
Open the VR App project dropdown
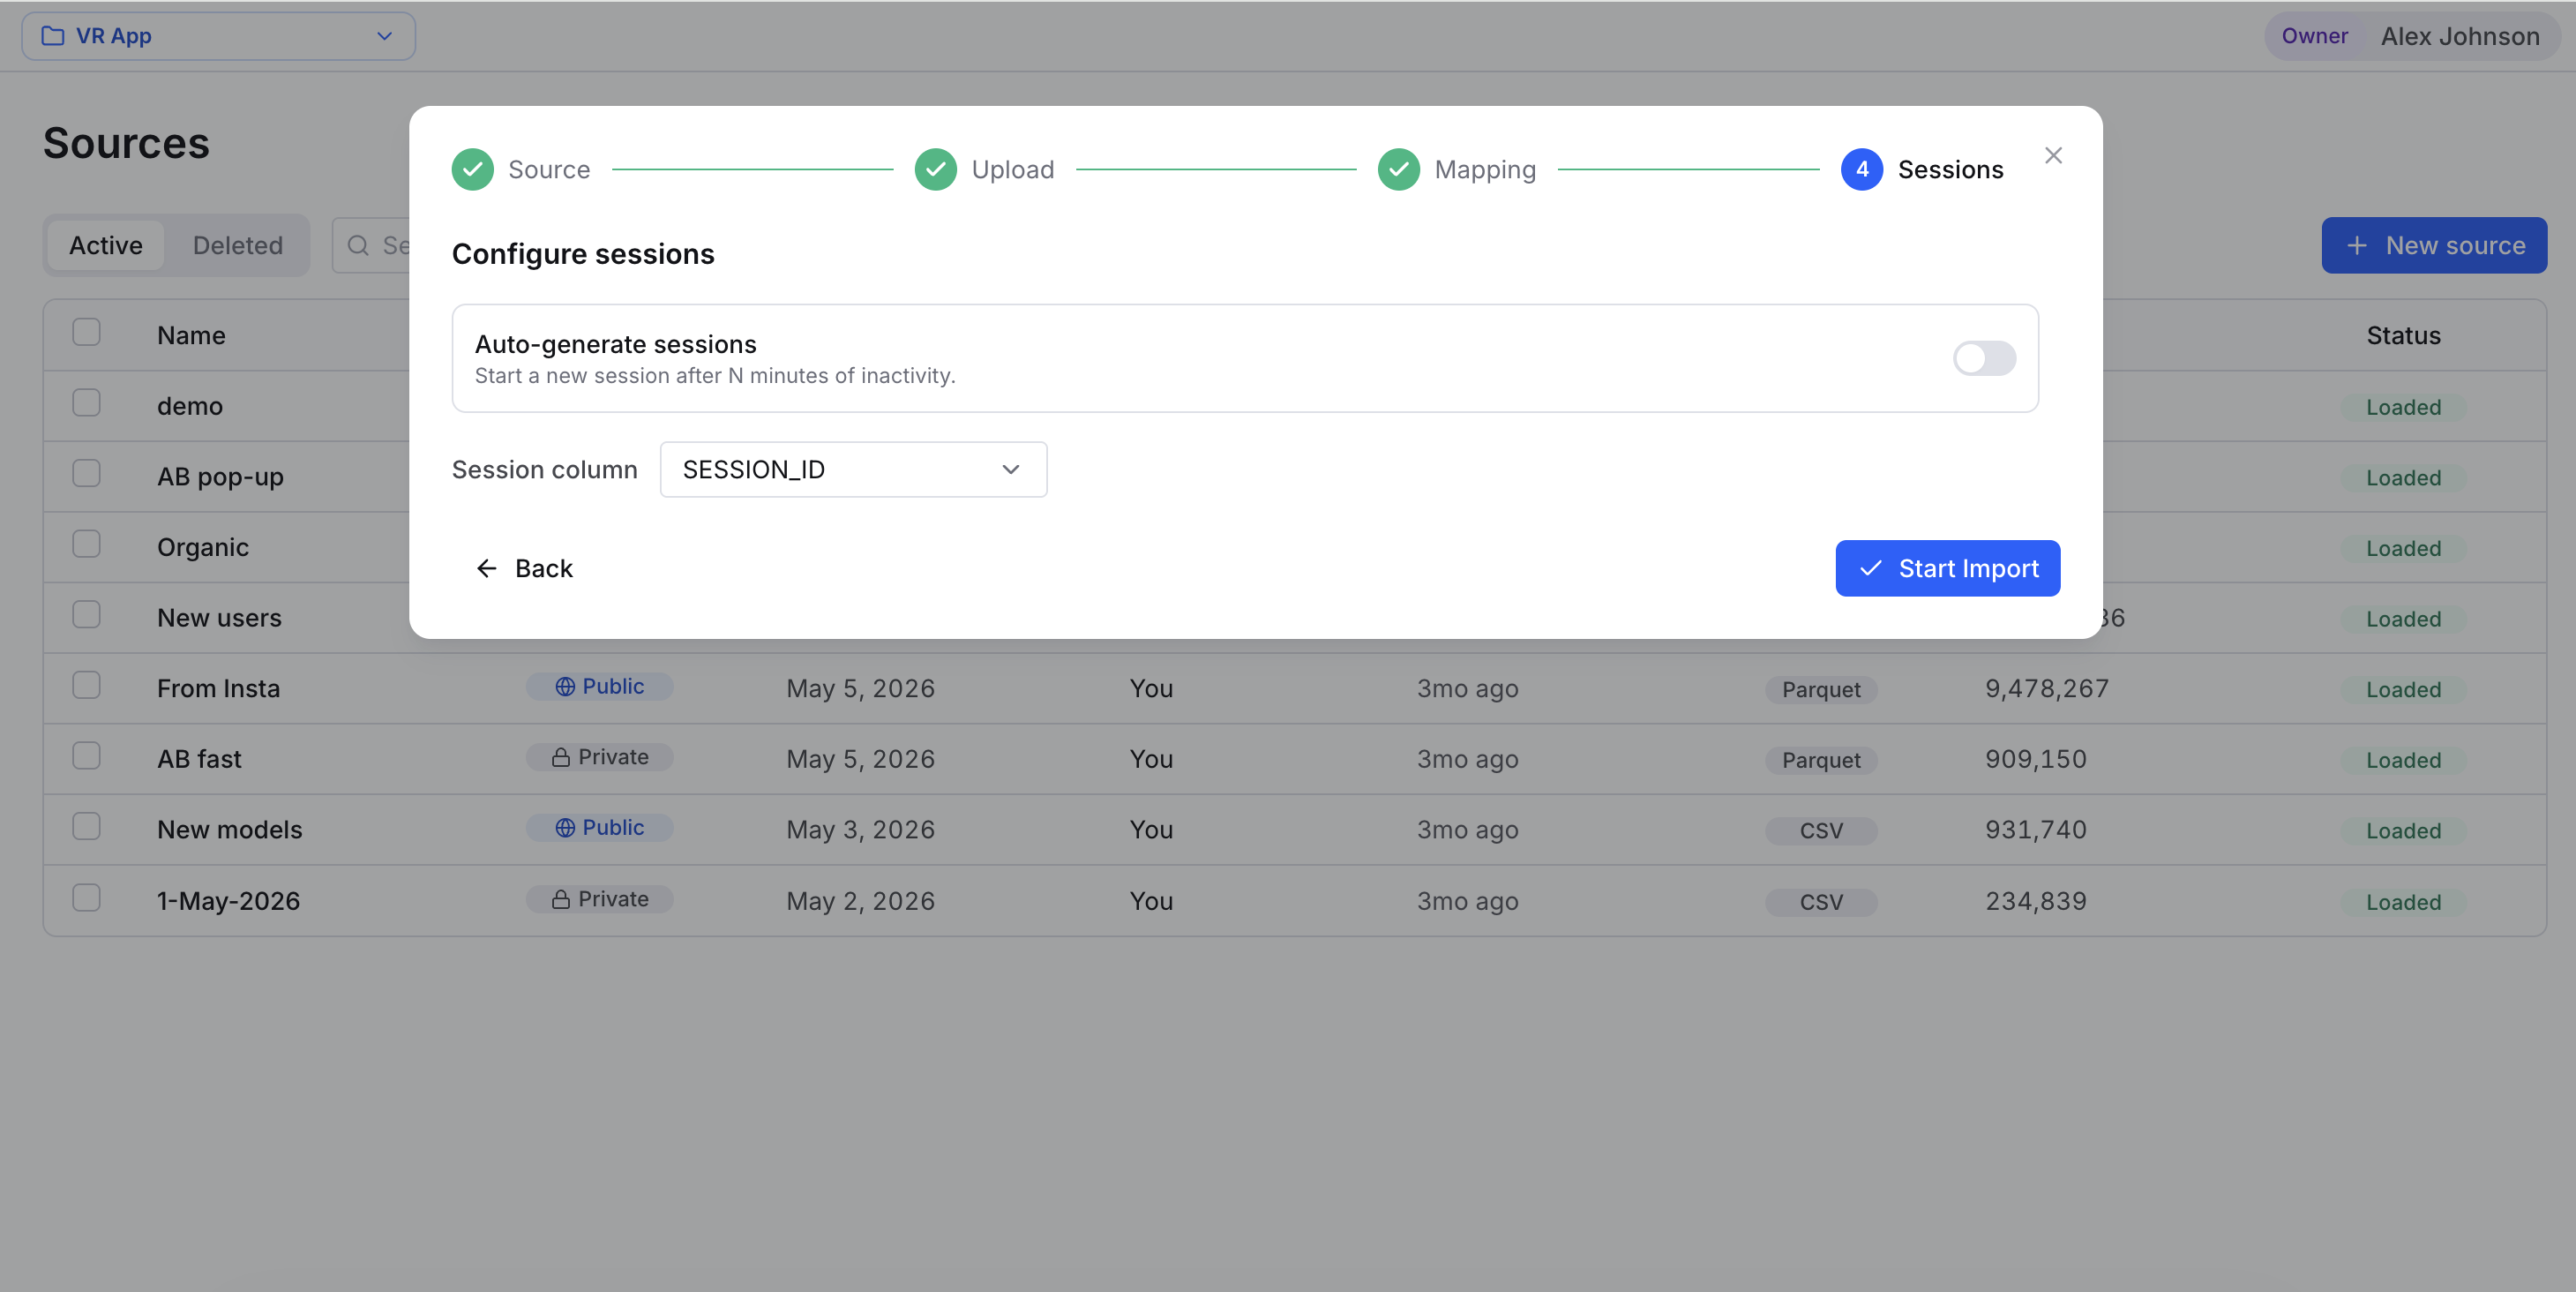(x=218, y=36)
